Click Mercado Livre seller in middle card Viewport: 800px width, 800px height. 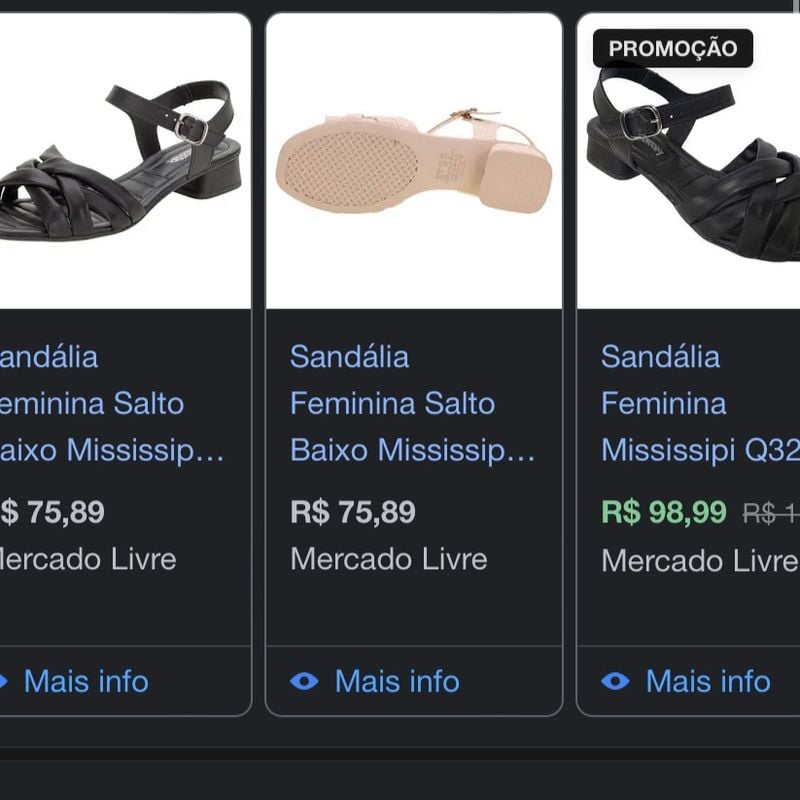(389, 559)
